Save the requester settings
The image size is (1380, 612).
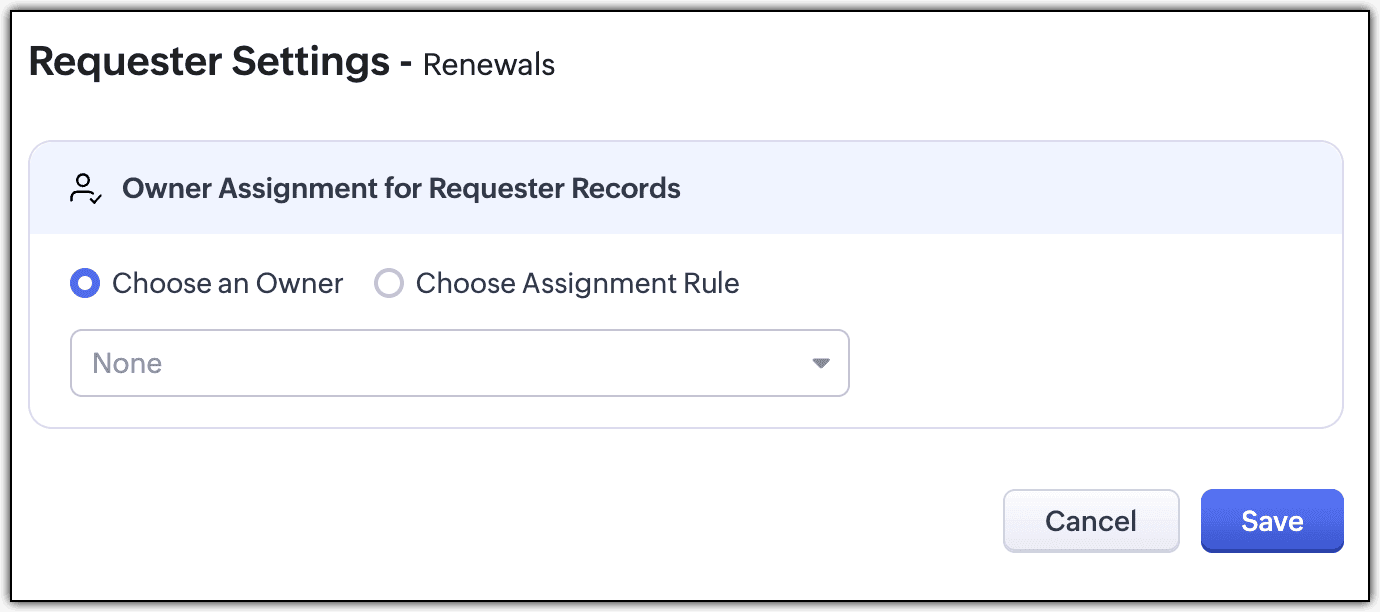pyautogui.click(x=1271, y=521)
